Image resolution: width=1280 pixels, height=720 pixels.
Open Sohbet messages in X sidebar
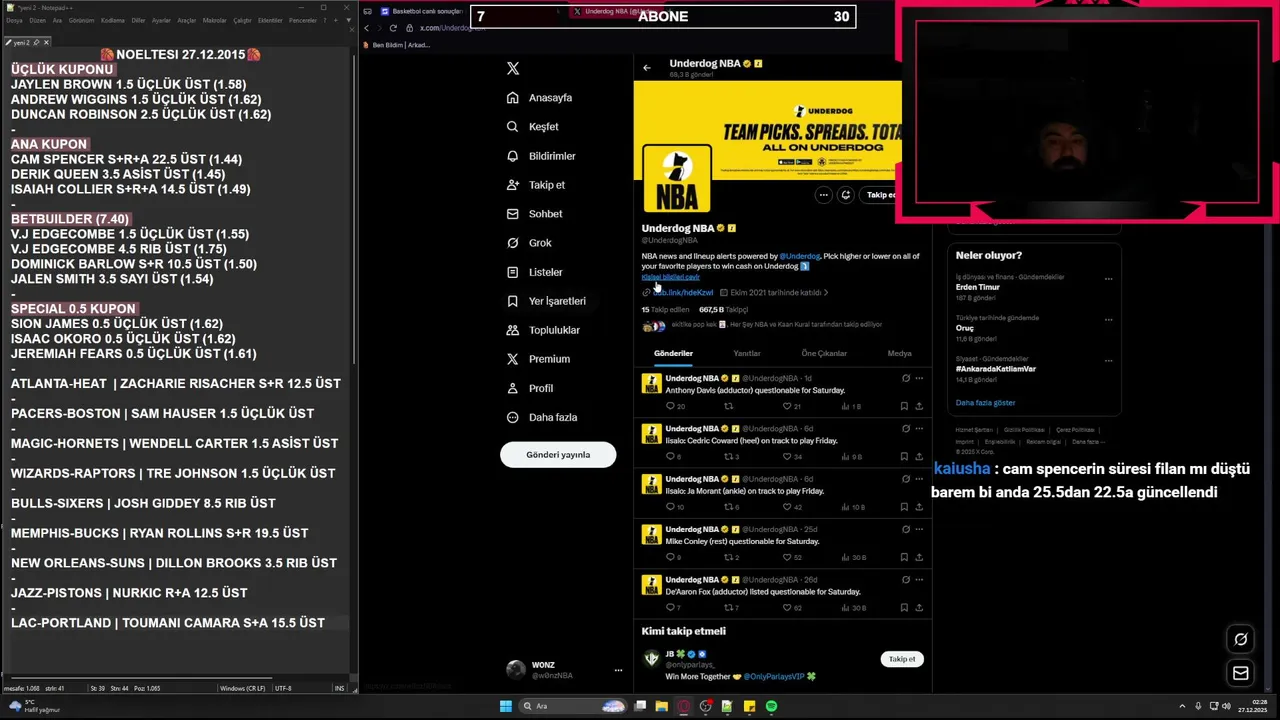point(535,214)
